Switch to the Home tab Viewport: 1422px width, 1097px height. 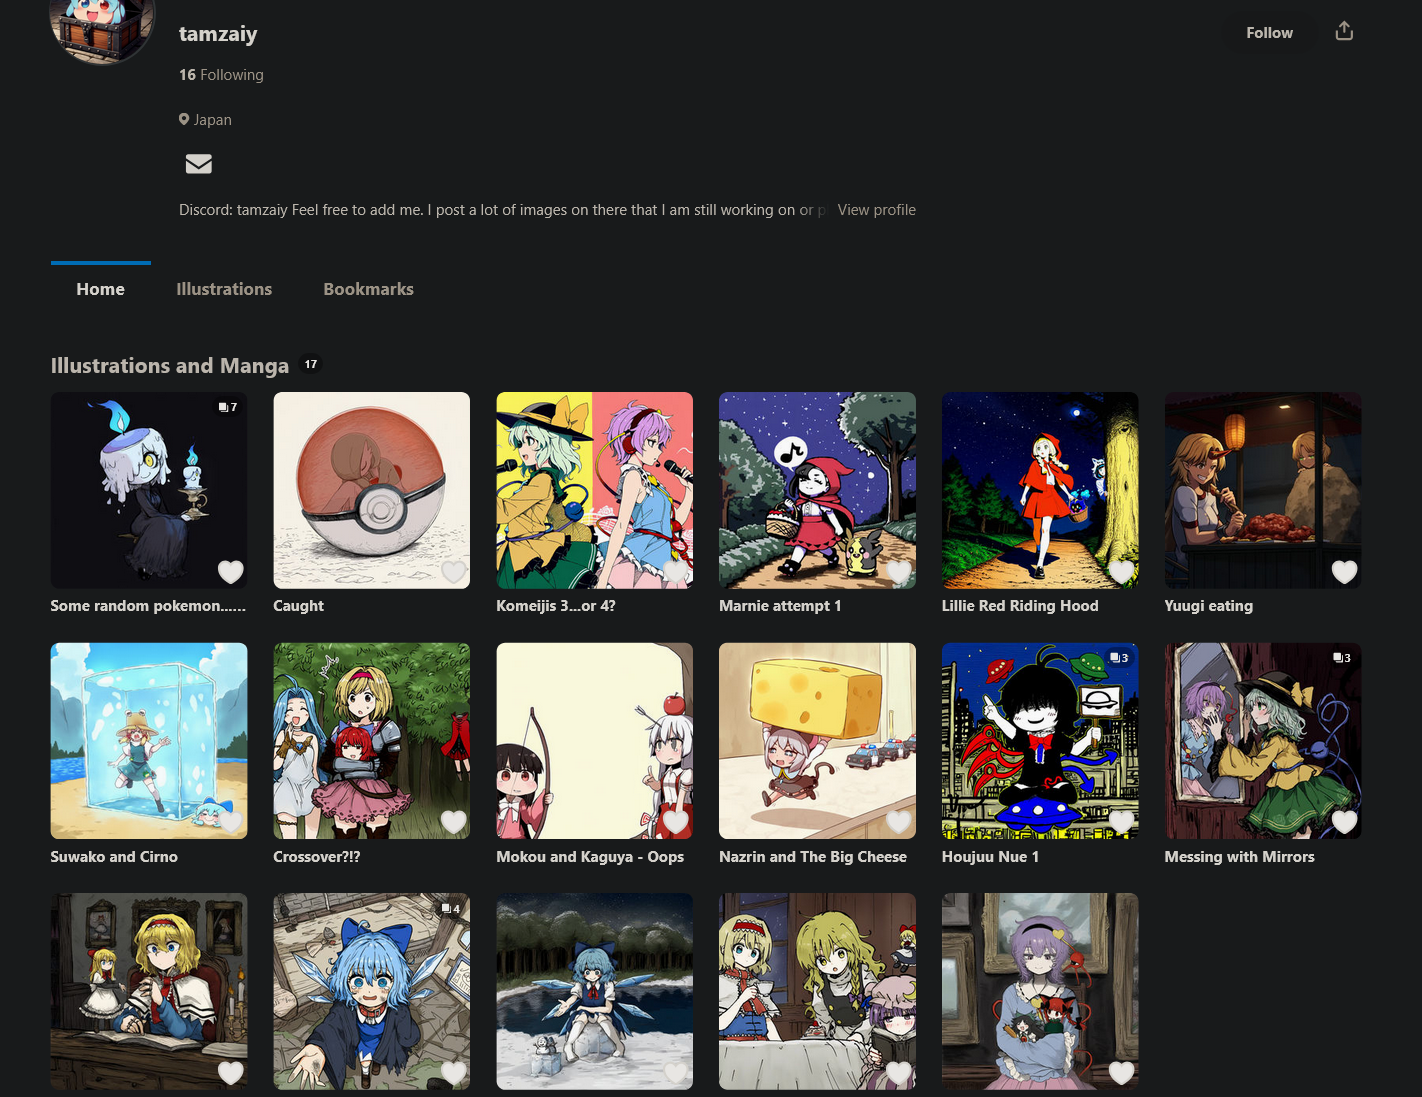101,289
